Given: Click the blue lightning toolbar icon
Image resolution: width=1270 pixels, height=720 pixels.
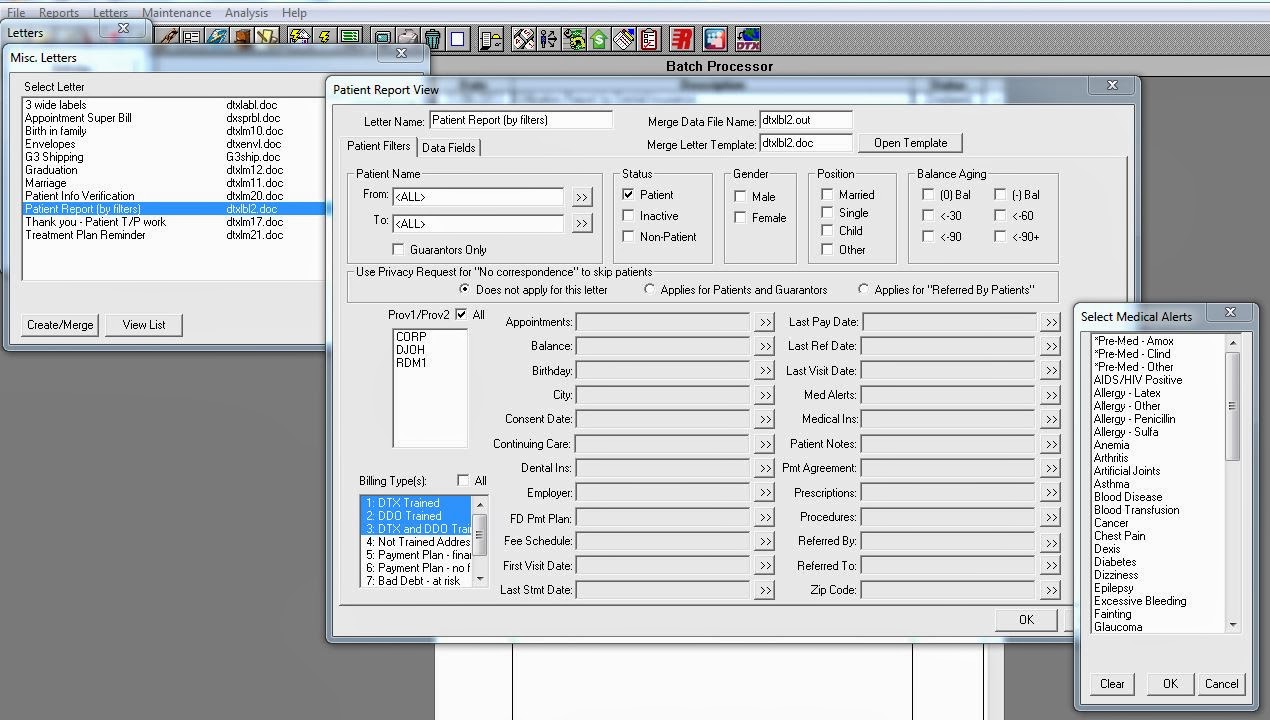Looking at the screenshot, I should [x=216, y=37].
